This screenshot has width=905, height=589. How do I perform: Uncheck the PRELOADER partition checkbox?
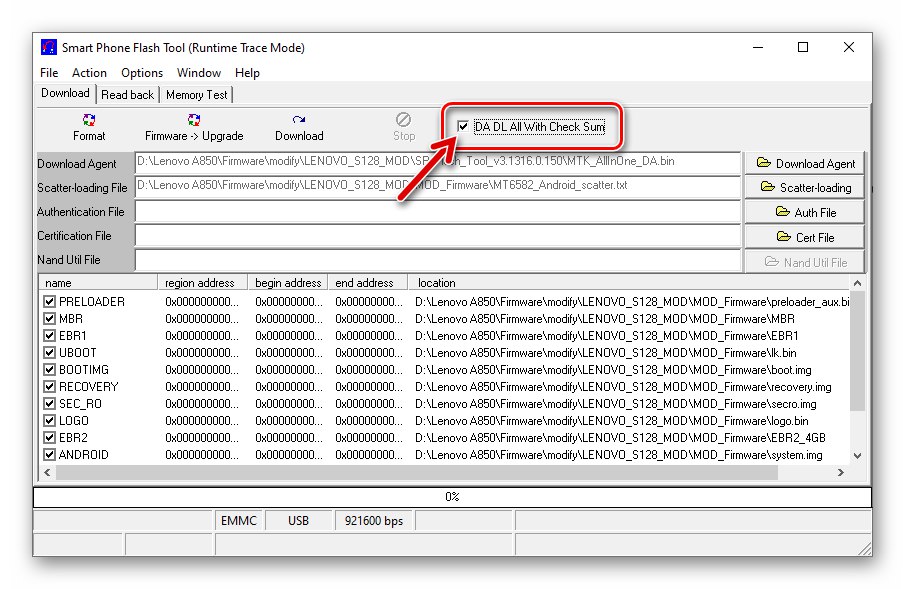point(50,301)
